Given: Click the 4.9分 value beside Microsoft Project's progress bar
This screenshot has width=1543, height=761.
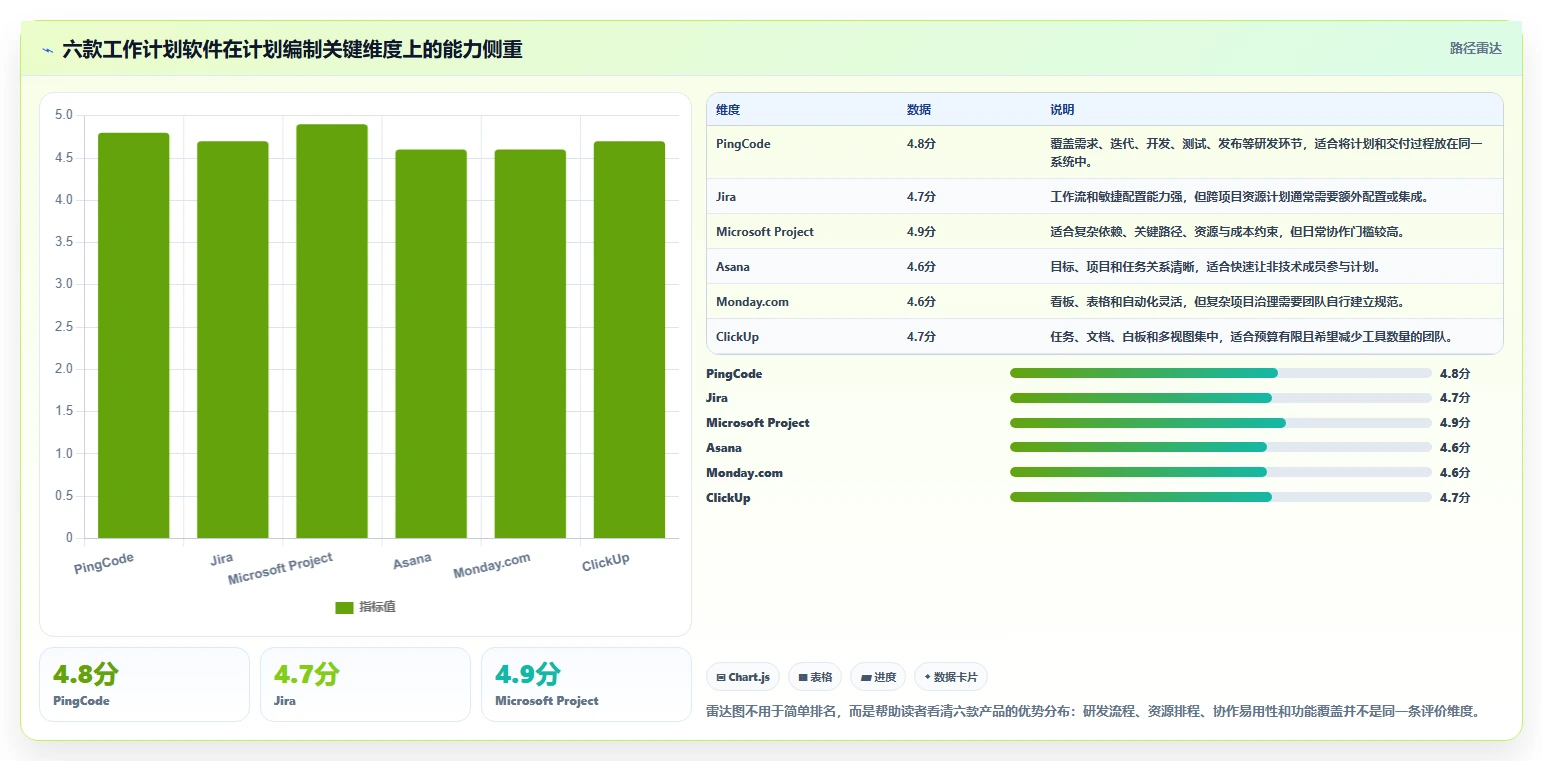Looking at the screenshot, I should coord(1455,423).
